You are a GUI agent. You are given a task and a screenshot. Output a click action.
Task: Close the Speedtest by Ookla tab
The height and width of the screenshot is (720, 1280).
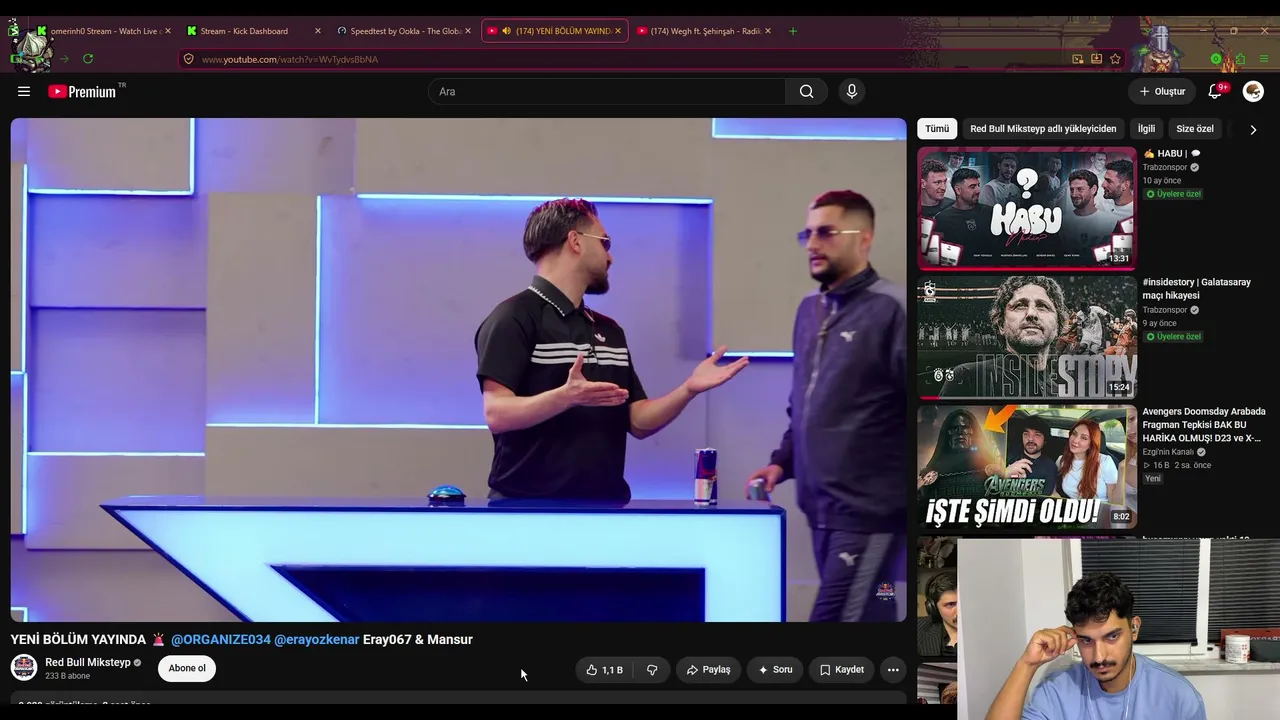(468, 31)
